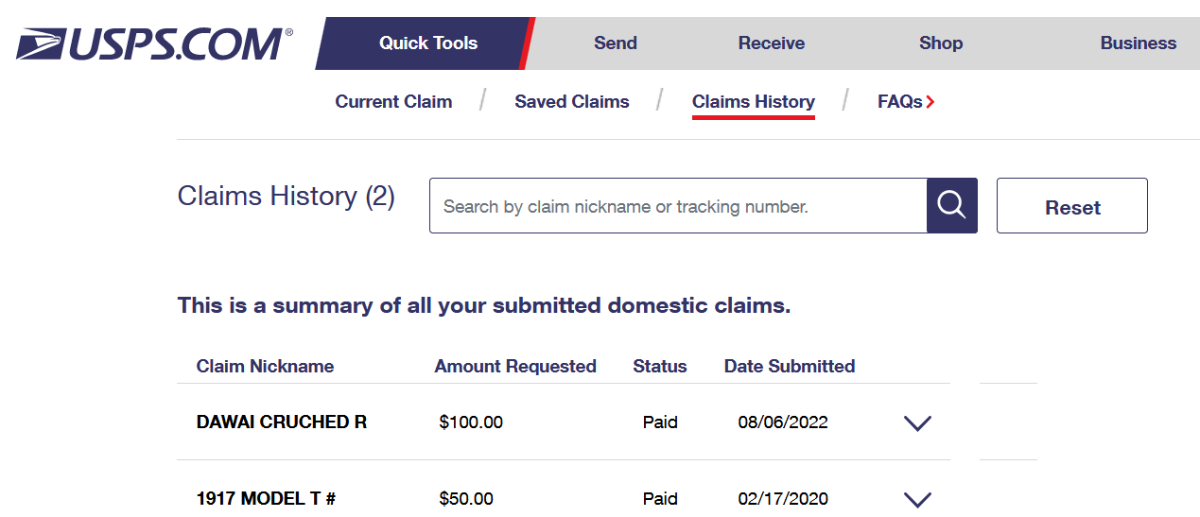Switch to the Saved Claims tab

572,102
